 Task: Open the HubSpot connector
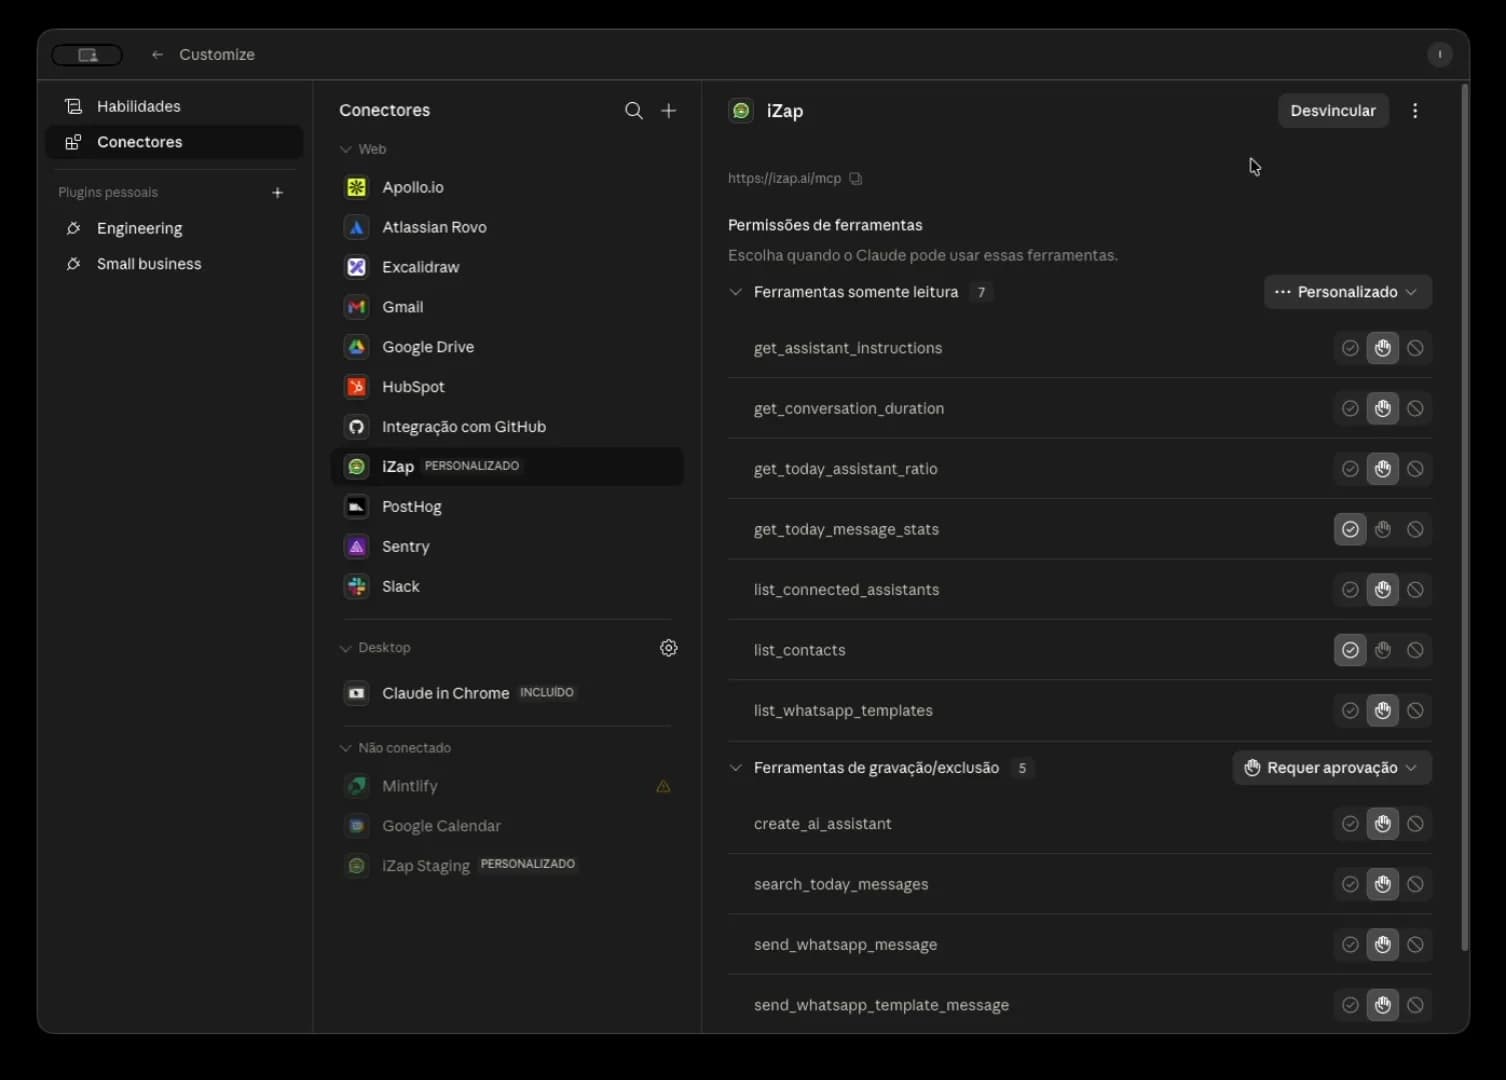click(507, 387)
